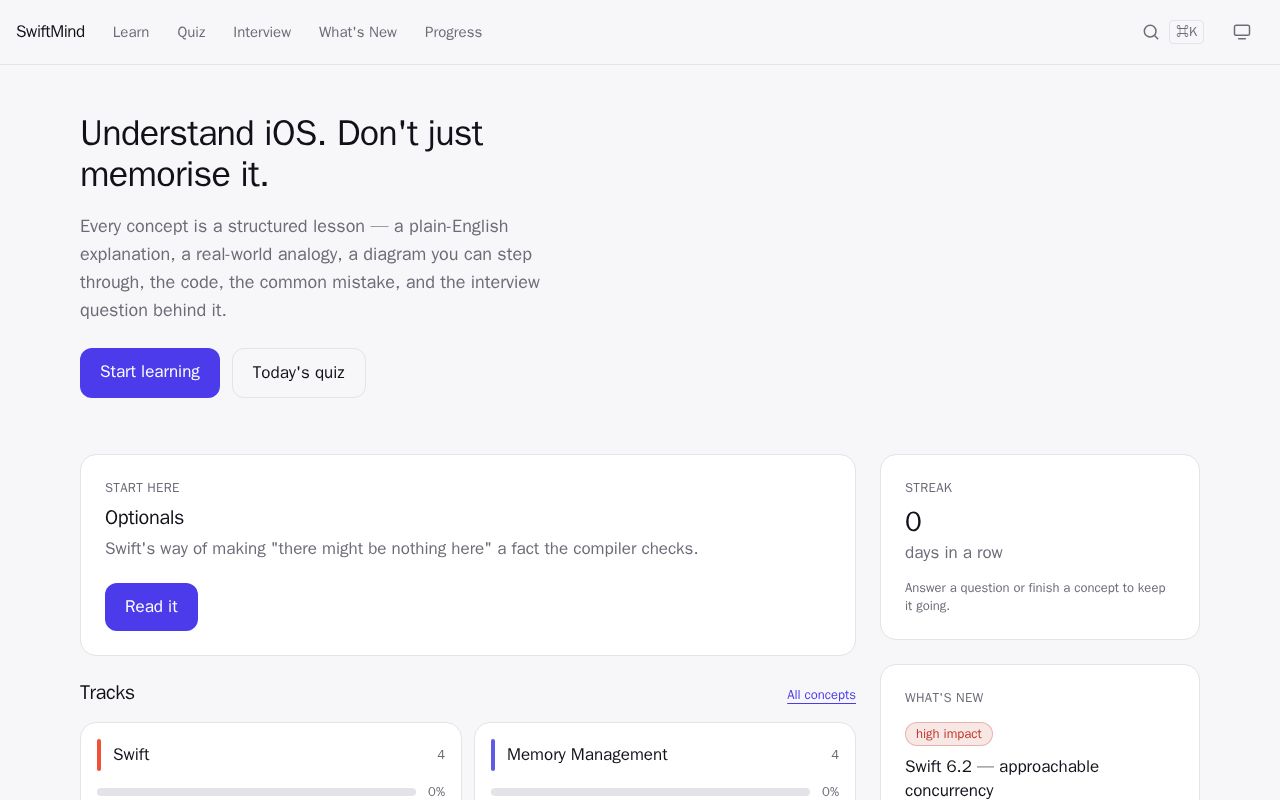Viewport: 1280px width, 800px height.
Task: View the Progress page
Action: [453, 32]
